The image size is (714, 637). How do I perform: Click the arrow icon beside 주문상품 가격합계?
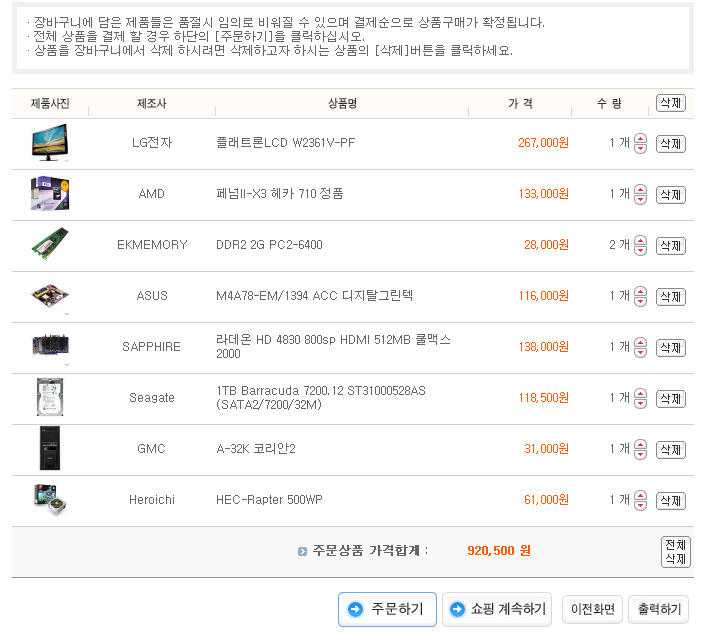coord(302,551)
